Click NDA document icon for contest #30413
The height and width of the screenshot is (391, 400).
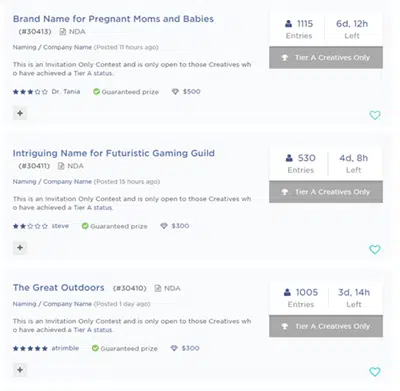(63, 32)
